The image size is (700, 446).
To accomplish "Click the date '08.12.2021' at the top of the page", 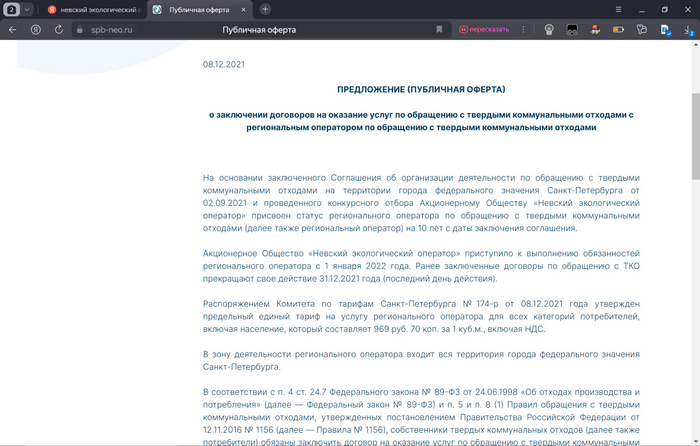I will pos(224,64).
